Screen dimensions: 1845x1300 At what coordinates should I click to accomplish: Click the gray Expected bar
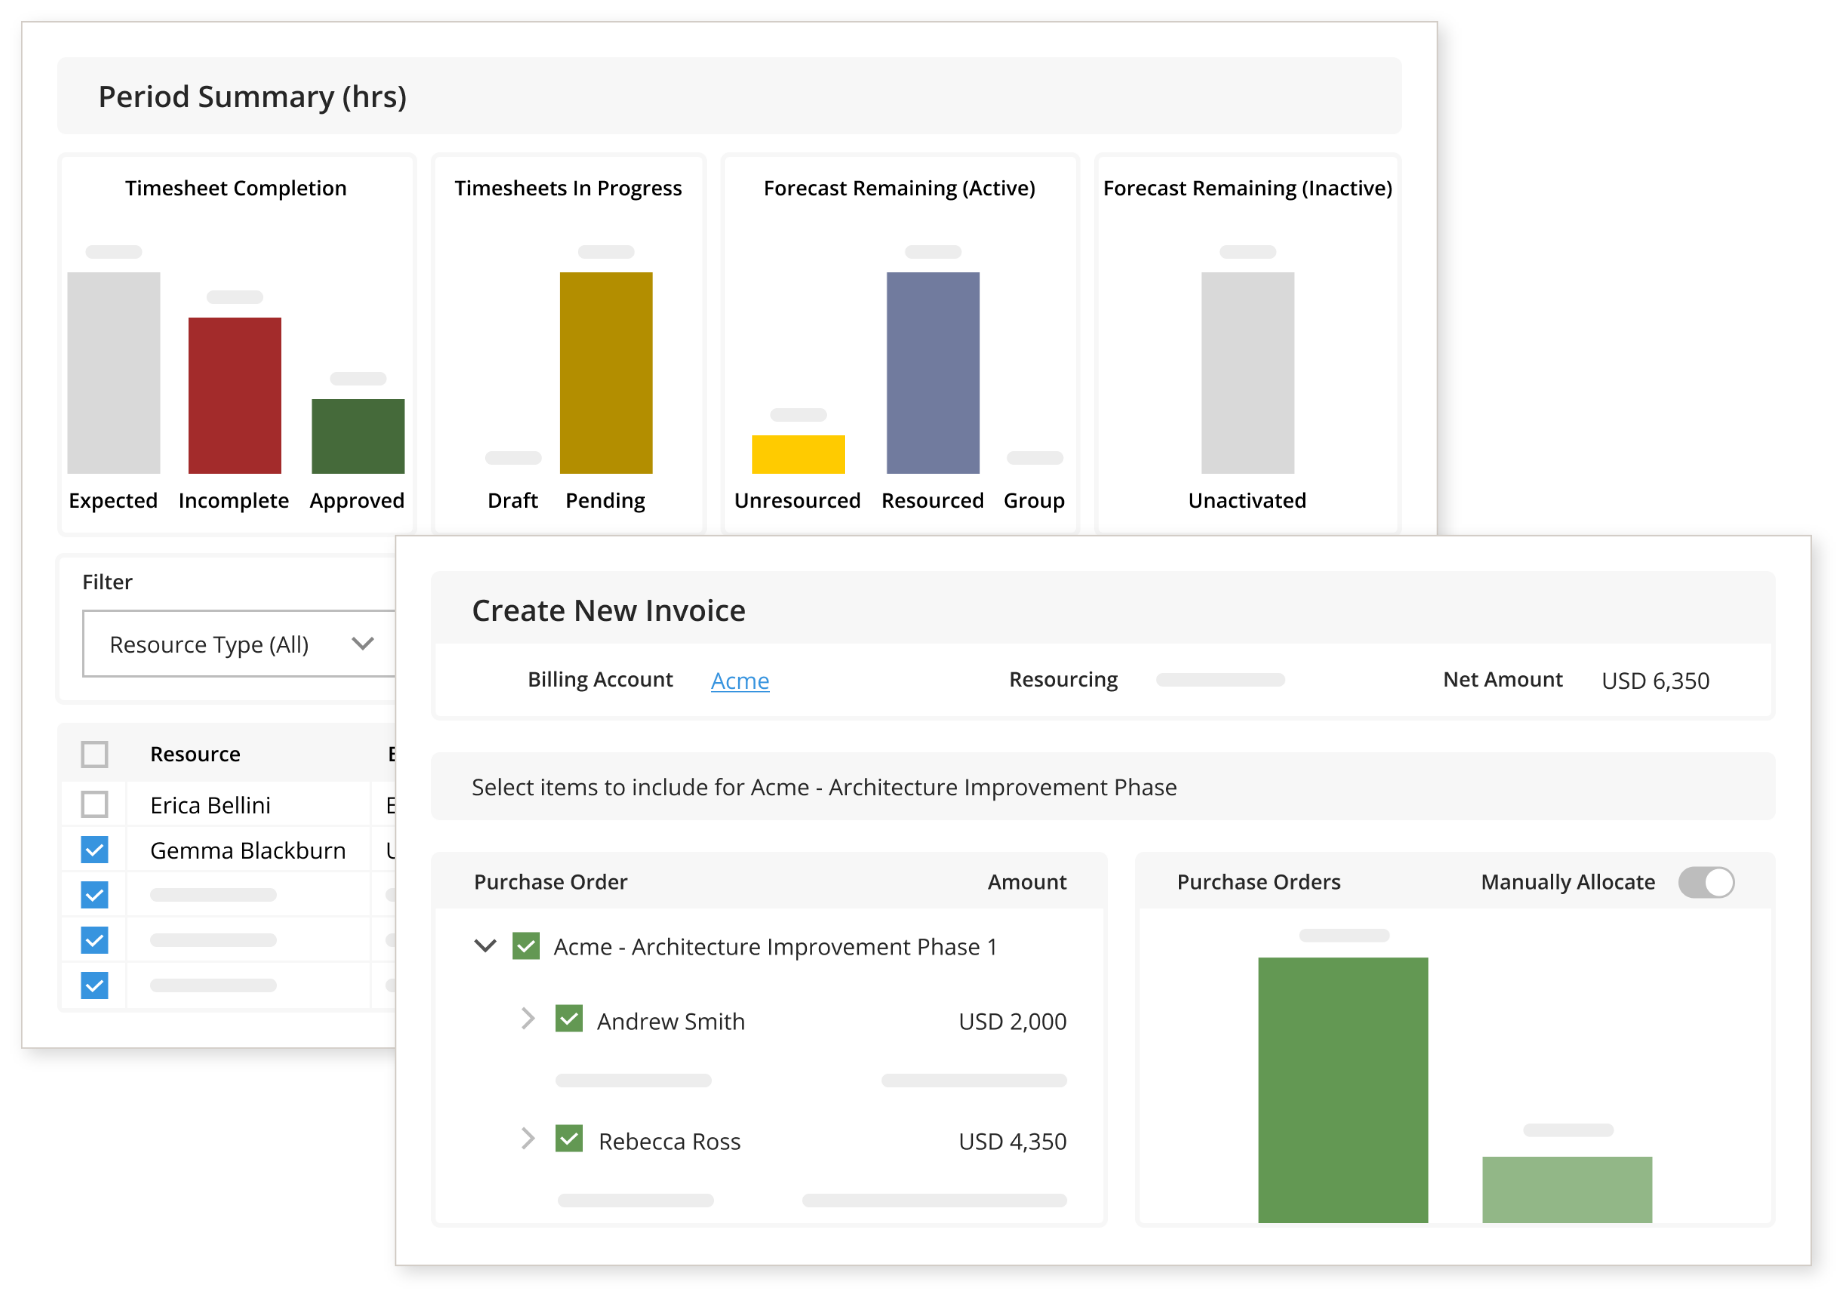click(114, 373)
